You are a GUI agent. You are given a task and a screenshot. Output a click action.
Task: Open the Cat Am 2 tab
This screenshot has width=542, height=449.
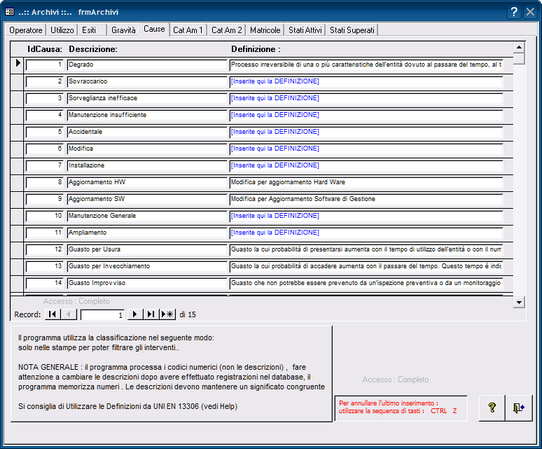point(227,30)
